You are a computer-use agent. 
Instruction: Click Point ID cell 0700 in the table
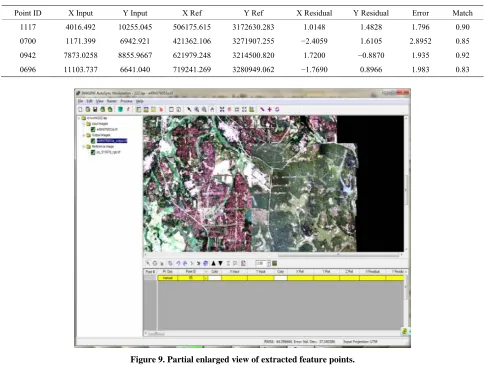click(x=28, y=41)
